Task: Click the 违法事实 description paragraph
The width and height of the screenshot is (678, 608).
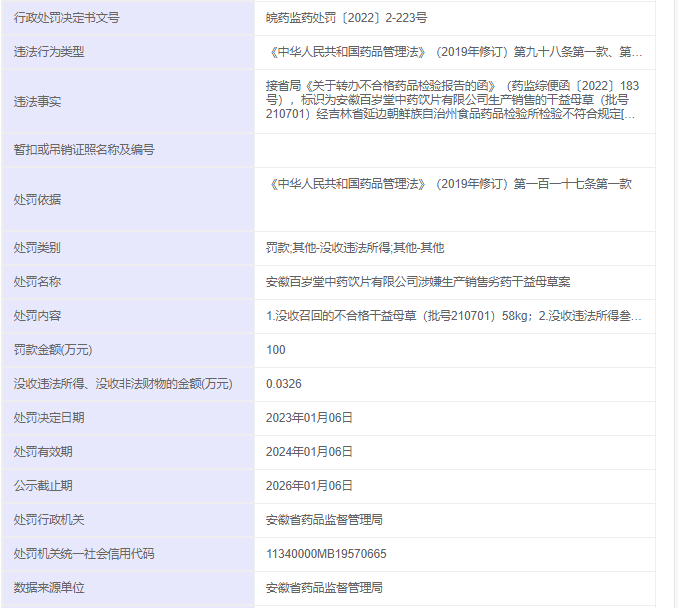Action: pos(452,100)
